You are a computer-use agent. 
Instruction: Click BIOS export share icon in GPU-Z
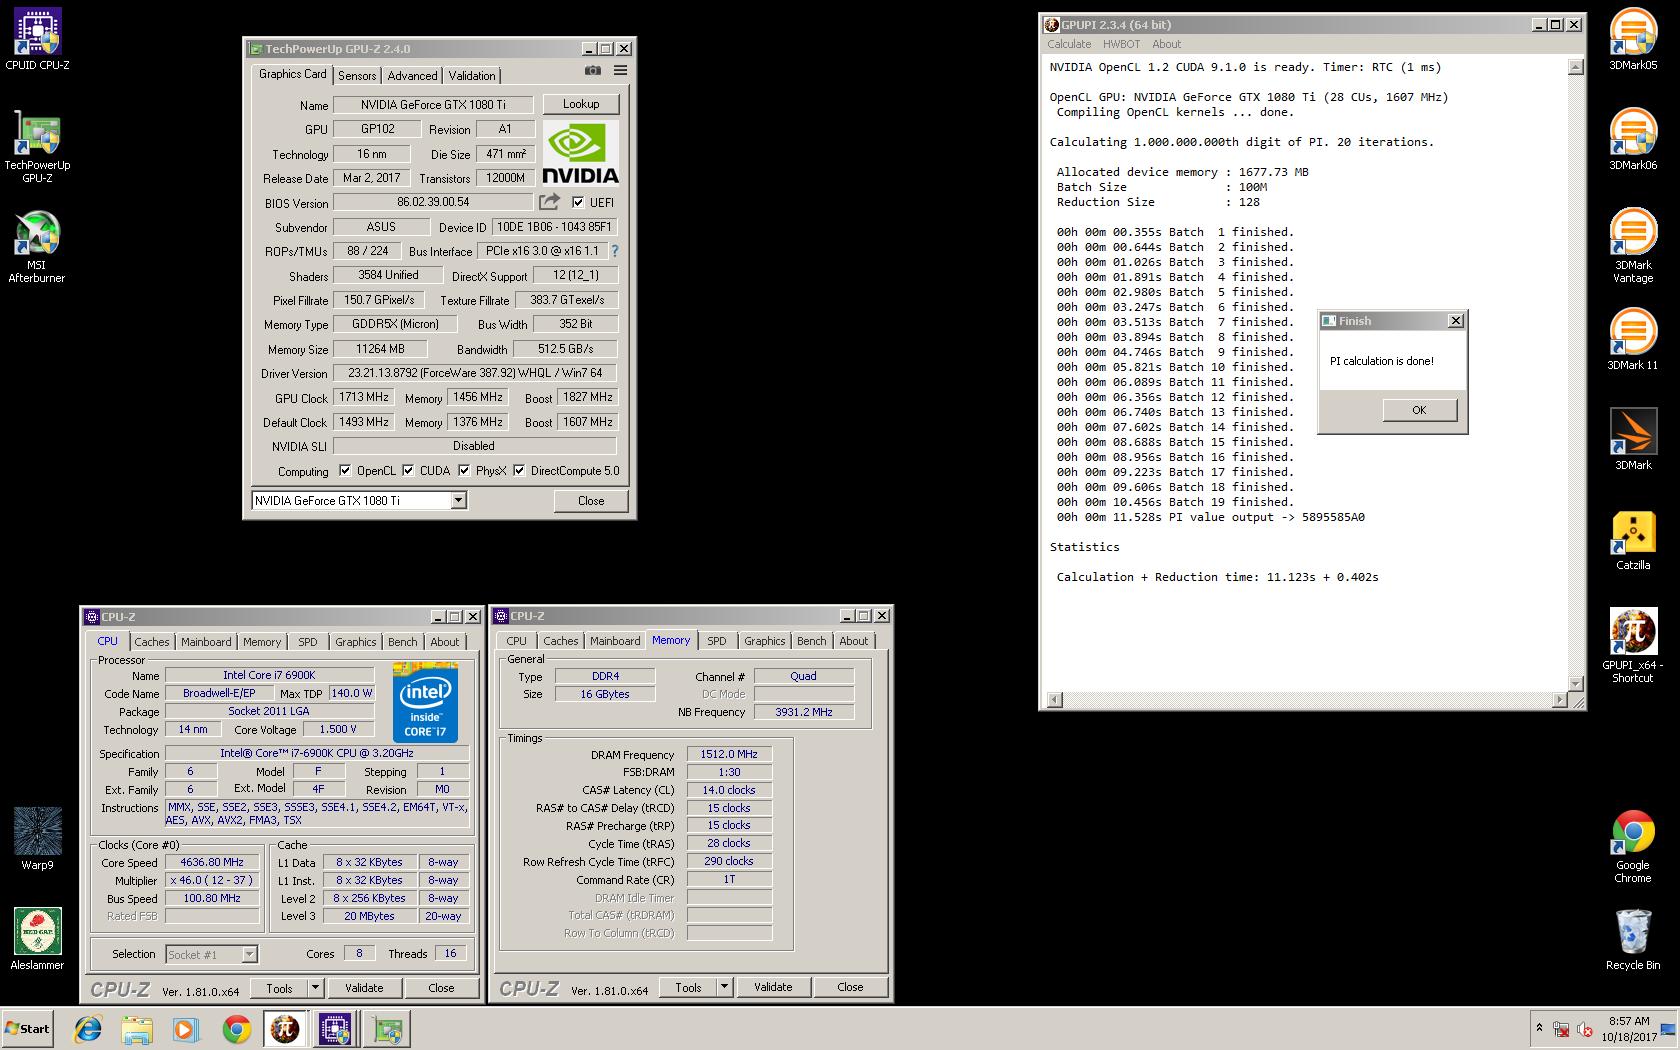click(550, 202)
